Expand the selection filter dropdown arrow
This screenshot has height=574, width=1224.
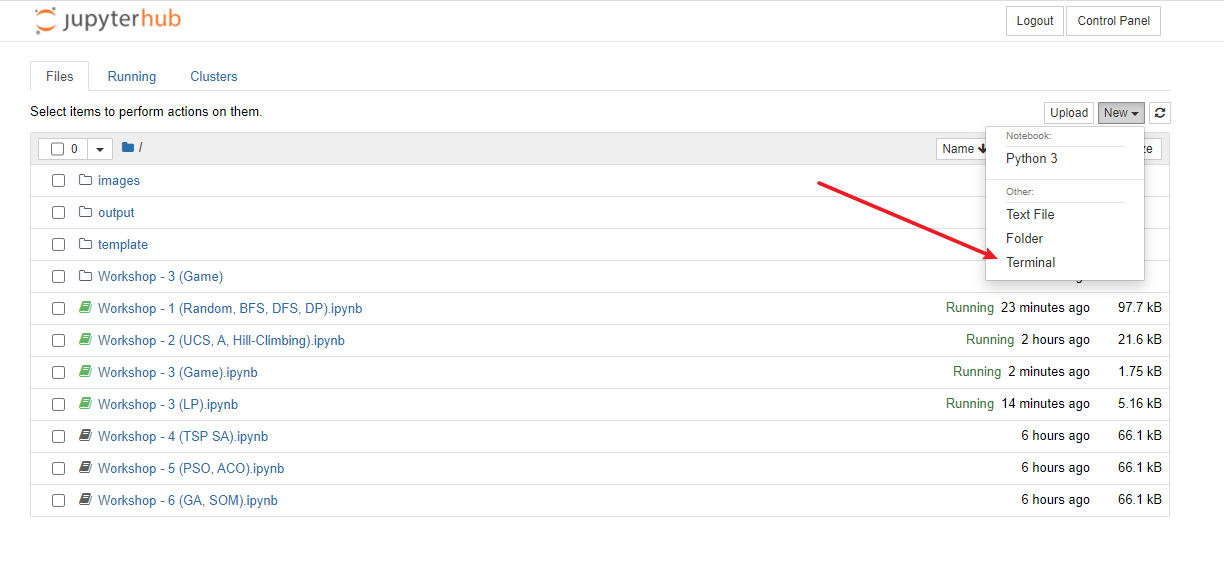[100, 149]
